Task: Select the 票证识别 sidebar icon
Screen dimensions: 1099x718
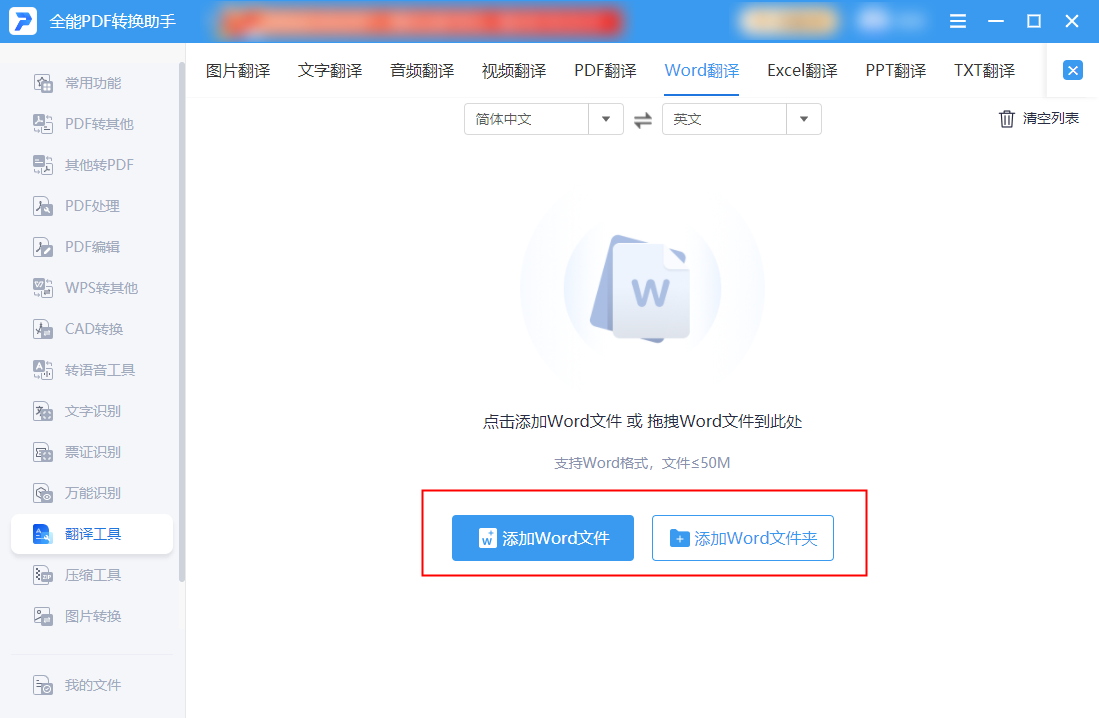Action: (x=43, y=452)
